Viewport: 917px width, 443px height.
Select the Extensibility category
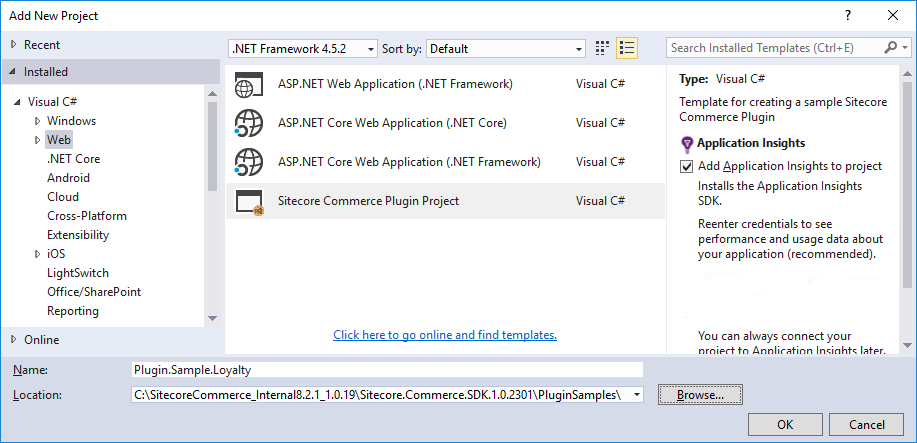(78, 235)
